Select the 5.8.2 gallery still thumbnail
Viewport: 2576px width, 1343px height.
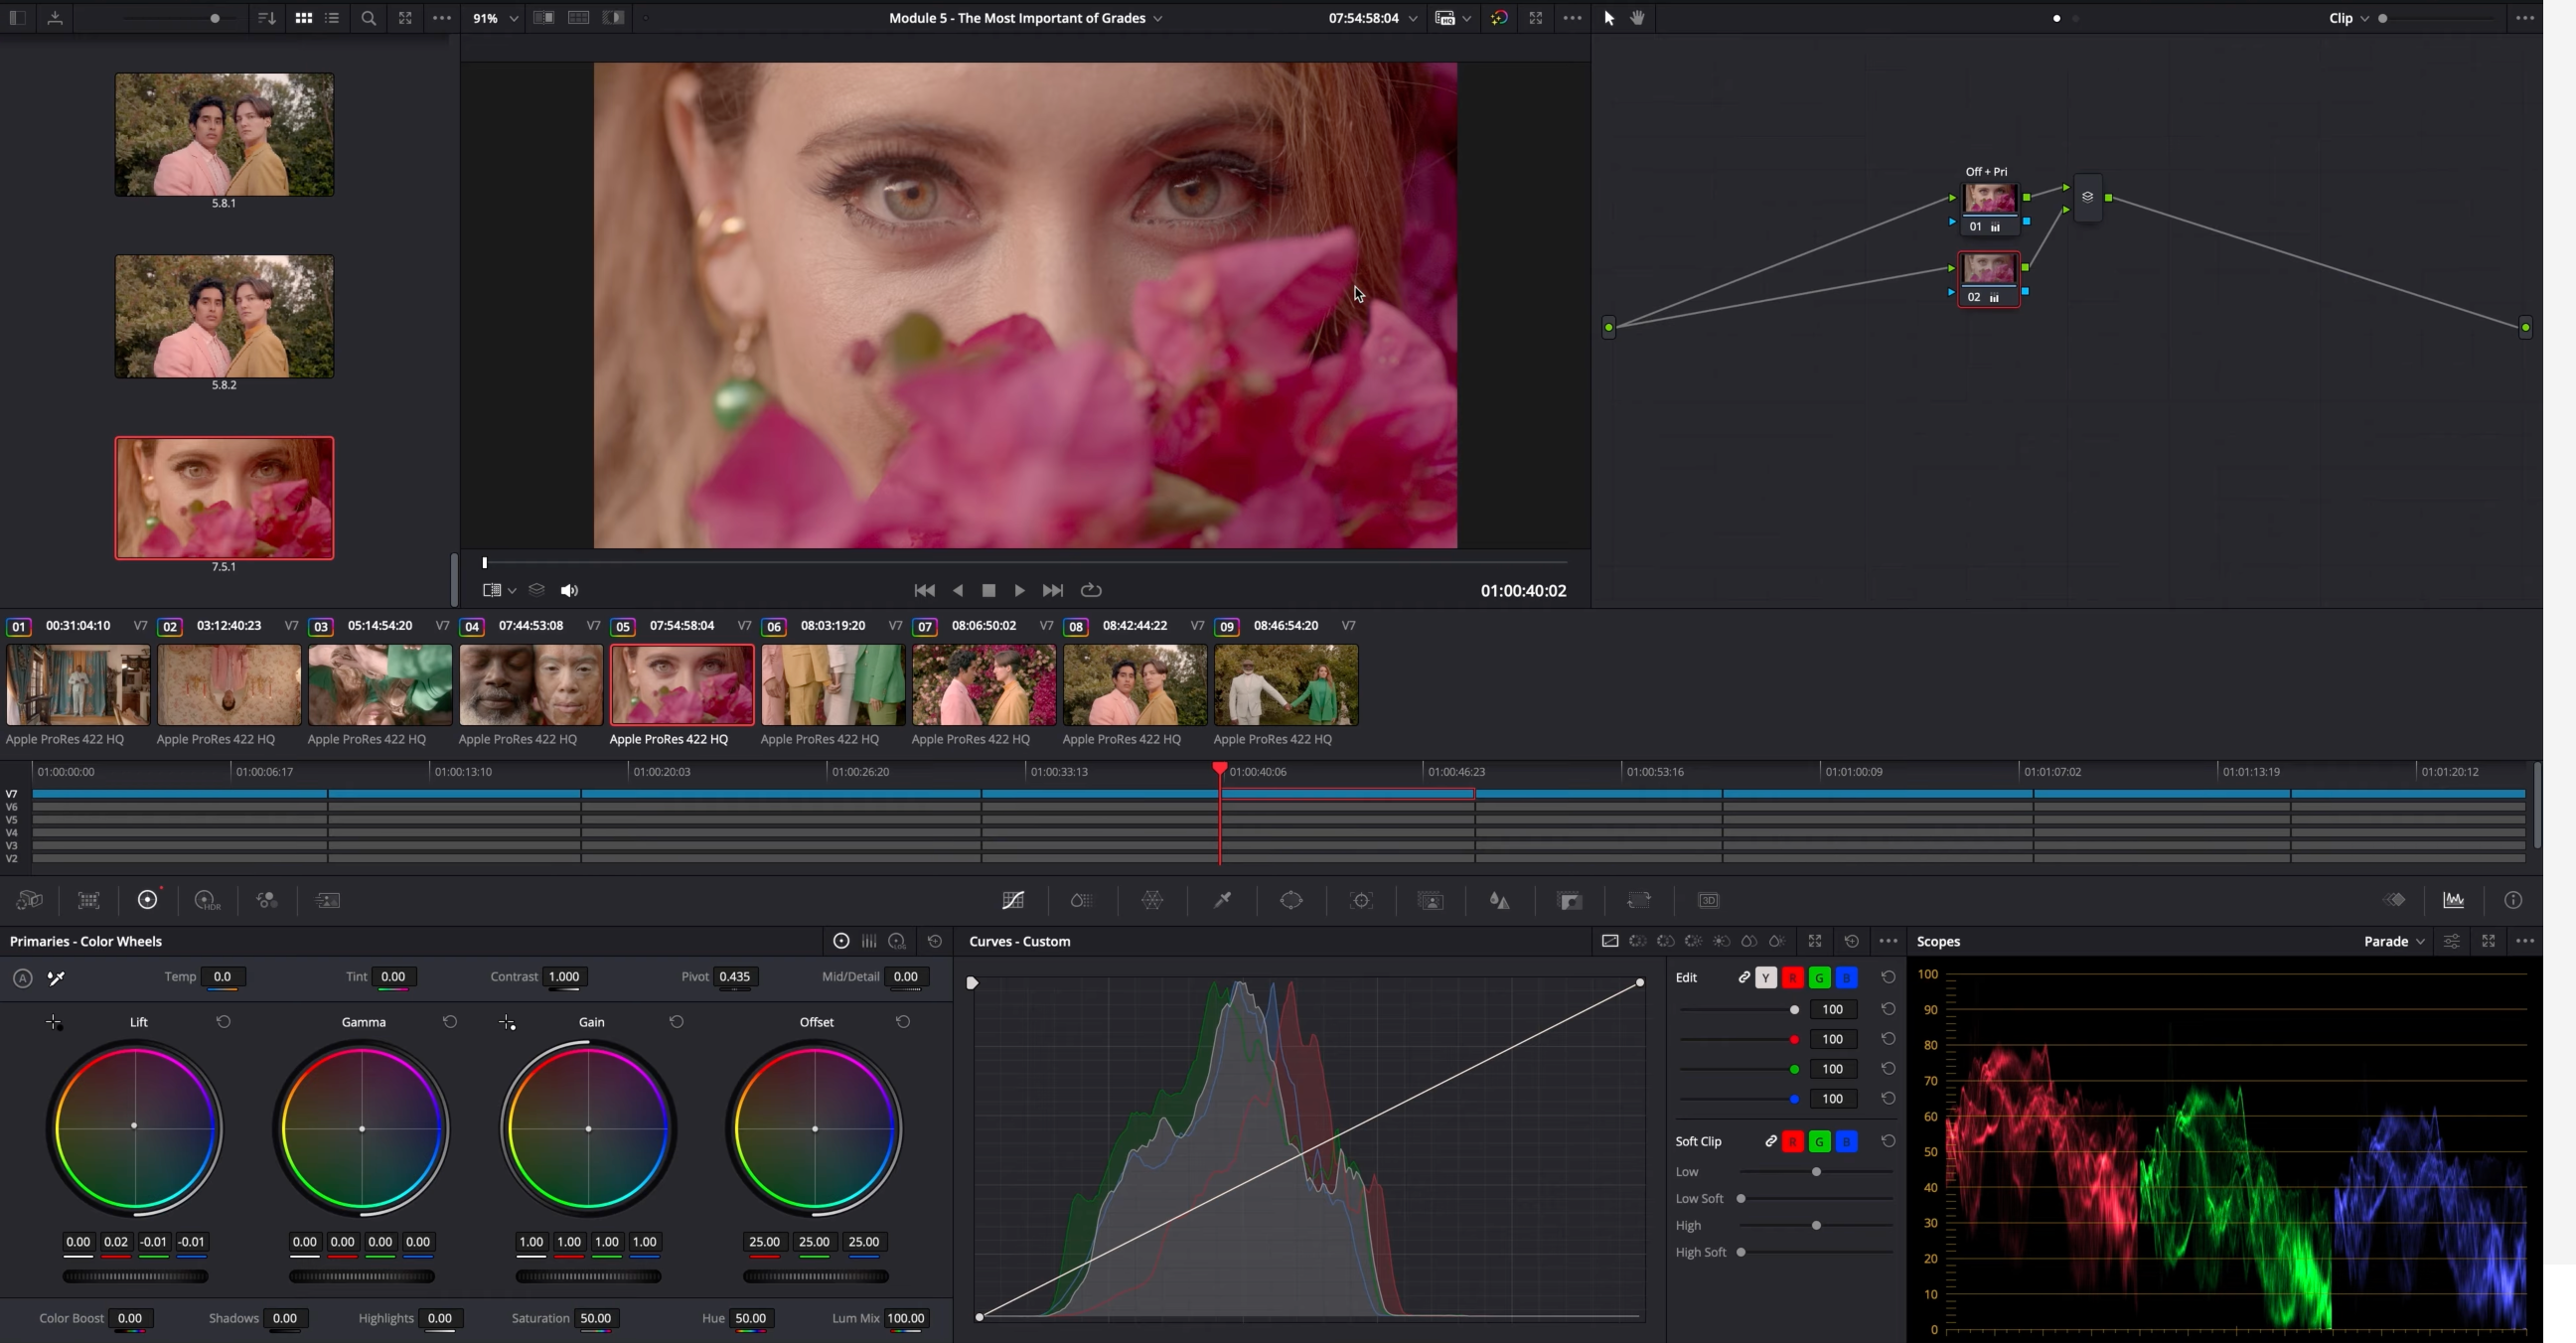(x=224, y=316)
